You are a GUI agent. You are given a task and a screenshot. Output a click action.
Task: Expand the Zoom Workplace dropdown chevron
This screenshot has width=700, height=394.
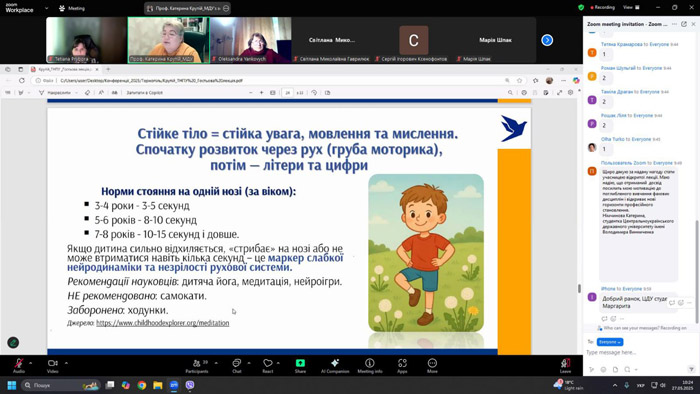[x=46, y=8]
